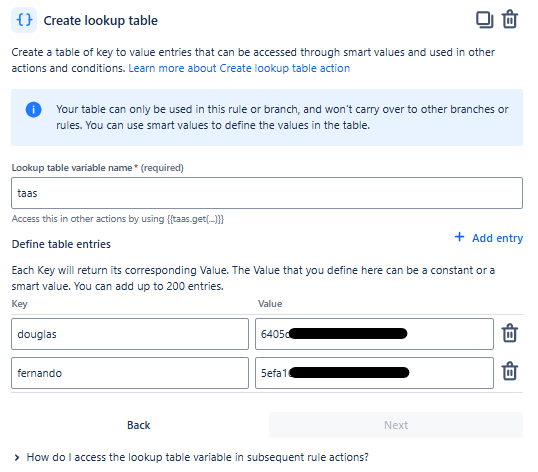Duplicate this component with the copy icon
This screenshot has width=538, height=472.
click(x=484, y=20)
